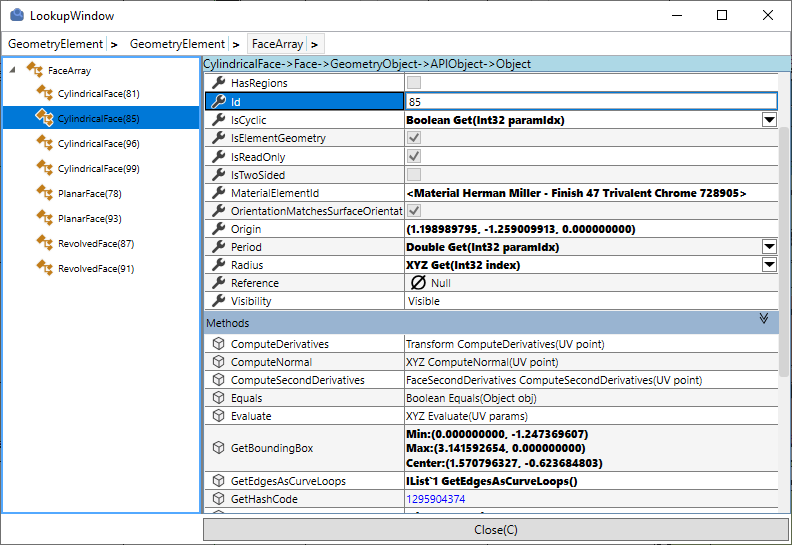The image size is (792, 545).
Task: Toggle the HasRegions checkbox
Action: 414,82
